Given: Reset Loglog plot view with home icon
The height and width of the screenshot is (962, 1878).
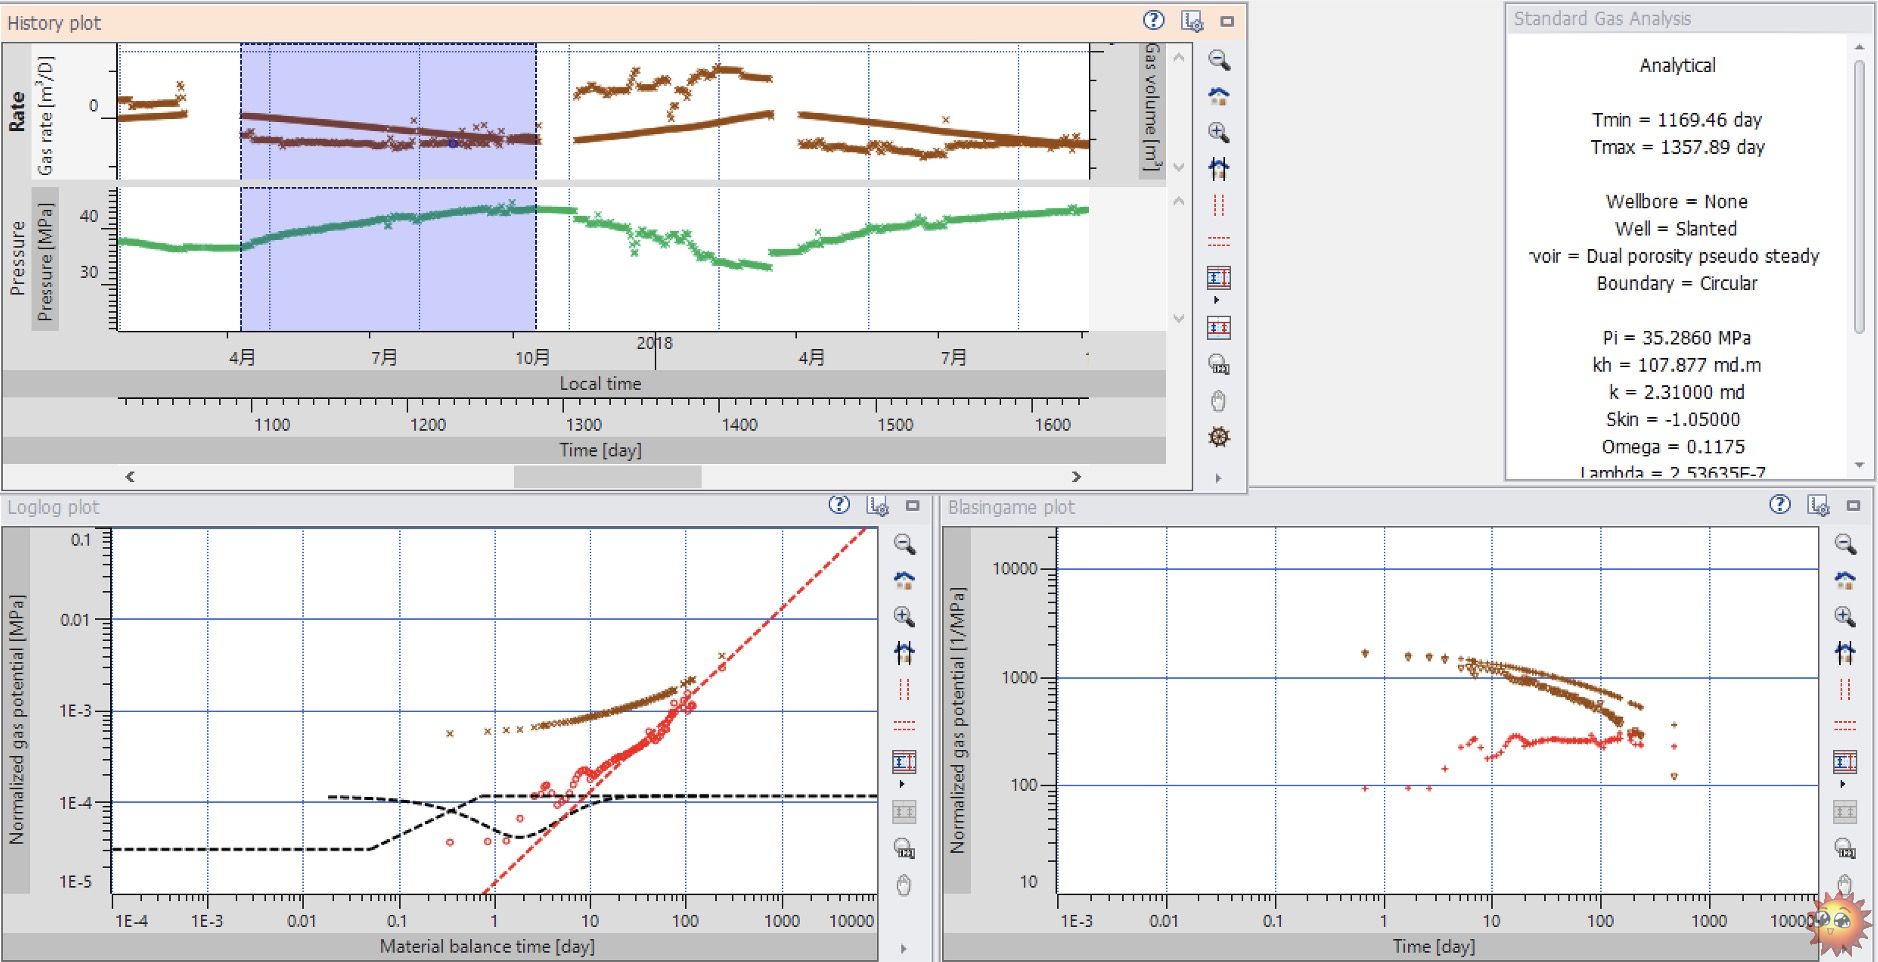Looking at the screenshot, I should point(904,580).
